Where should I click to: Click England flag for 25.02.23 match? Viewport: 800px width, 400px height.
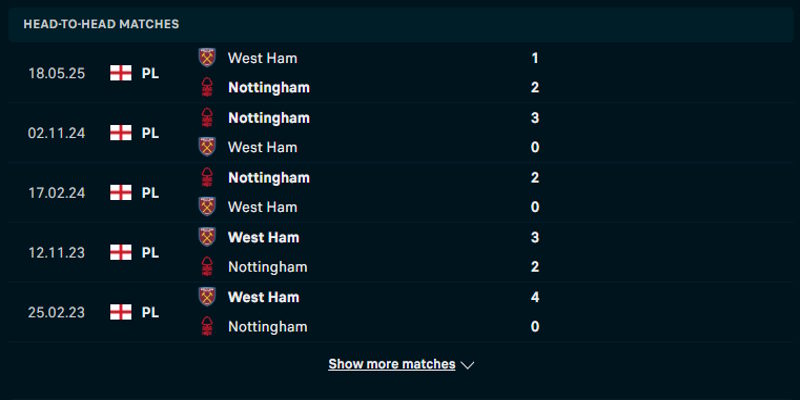click(x=121, y=312)
